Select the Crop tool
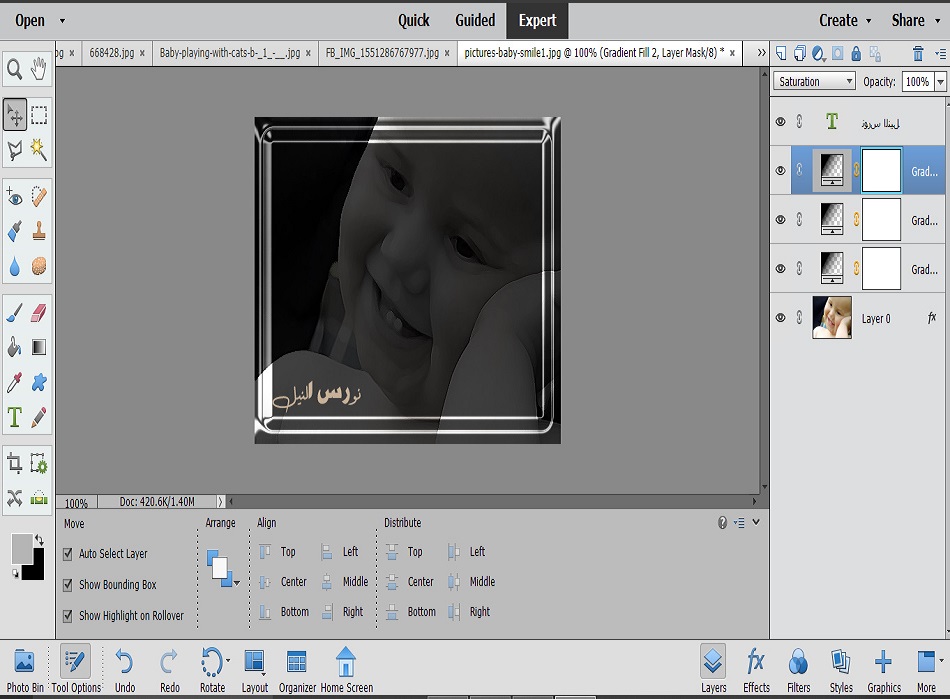Image resolution: width=950 pixels, height=699 pixels. tap(15, 463)
